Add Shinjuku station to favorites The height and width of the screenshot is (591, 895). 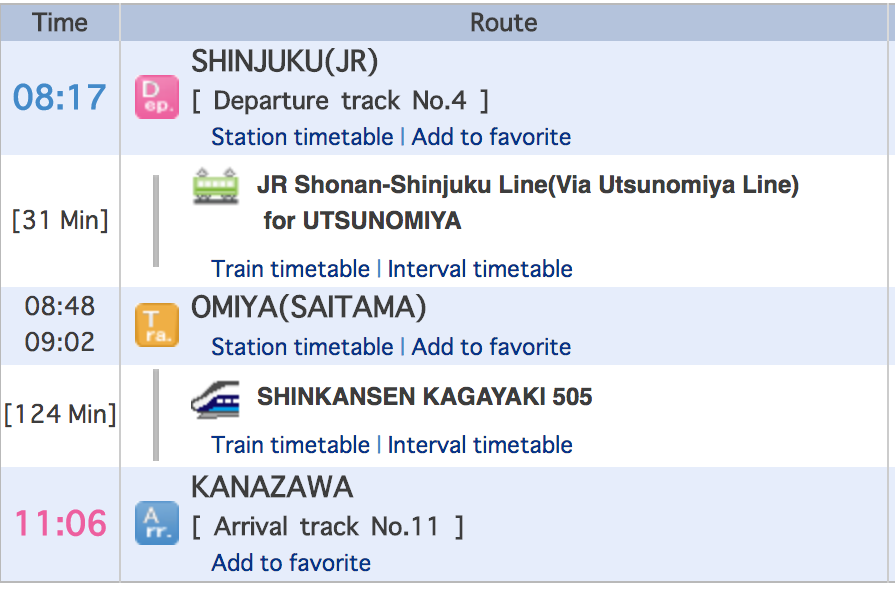click(491, 137)
